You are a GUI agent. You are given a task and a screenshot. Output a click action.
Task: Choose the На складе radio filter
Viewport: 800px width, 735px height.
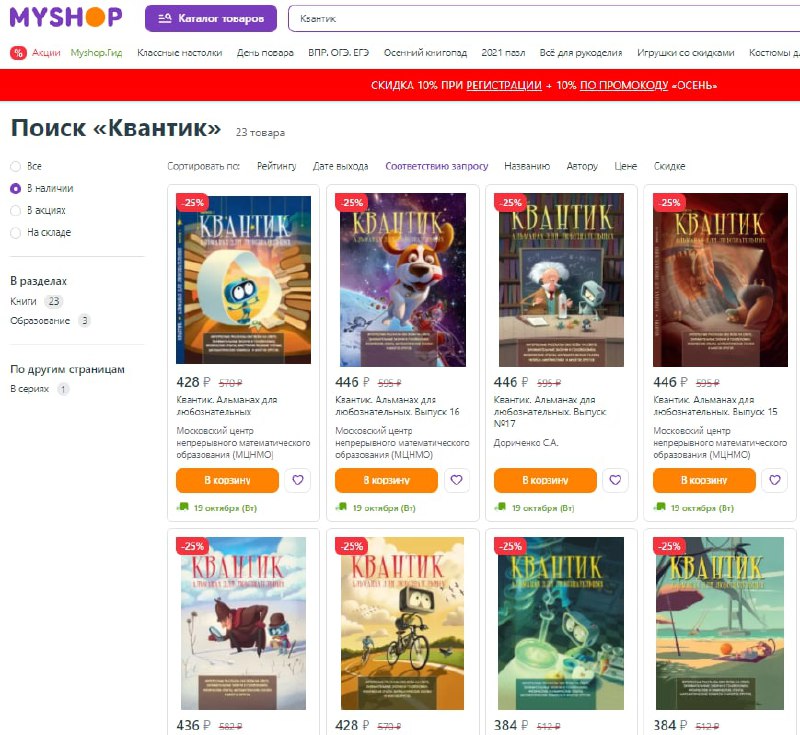[x=16, y=233]
